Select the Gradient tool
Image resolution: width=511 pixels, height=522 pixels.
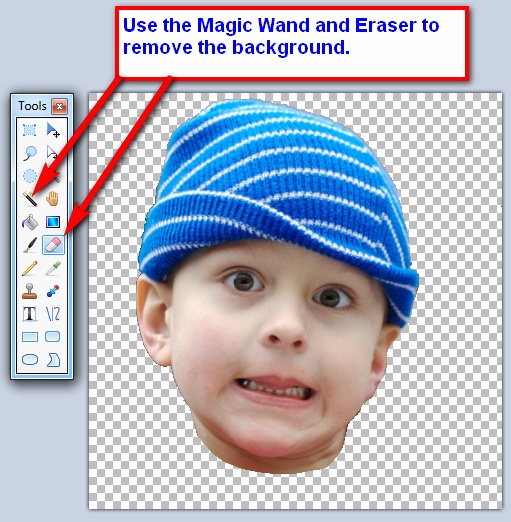click(53, 222)
